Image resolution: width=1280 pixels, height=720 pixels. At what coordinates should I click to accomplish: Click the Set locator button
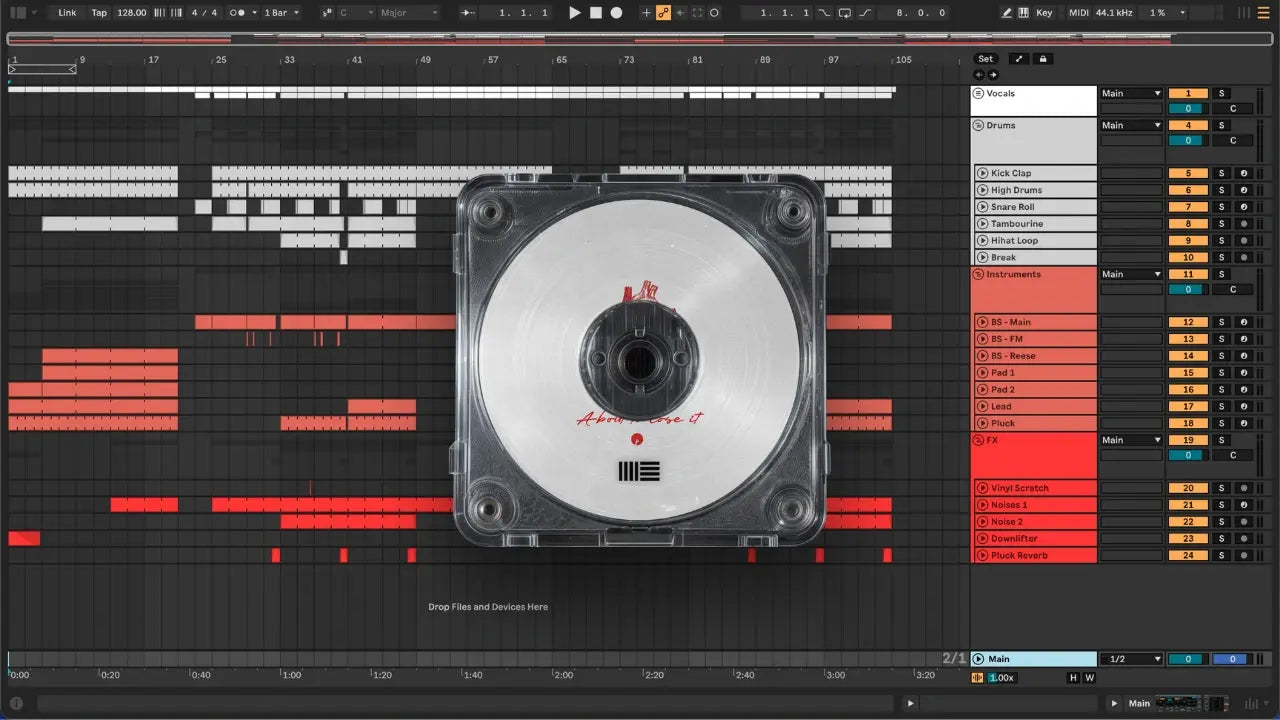pos(986,59)
